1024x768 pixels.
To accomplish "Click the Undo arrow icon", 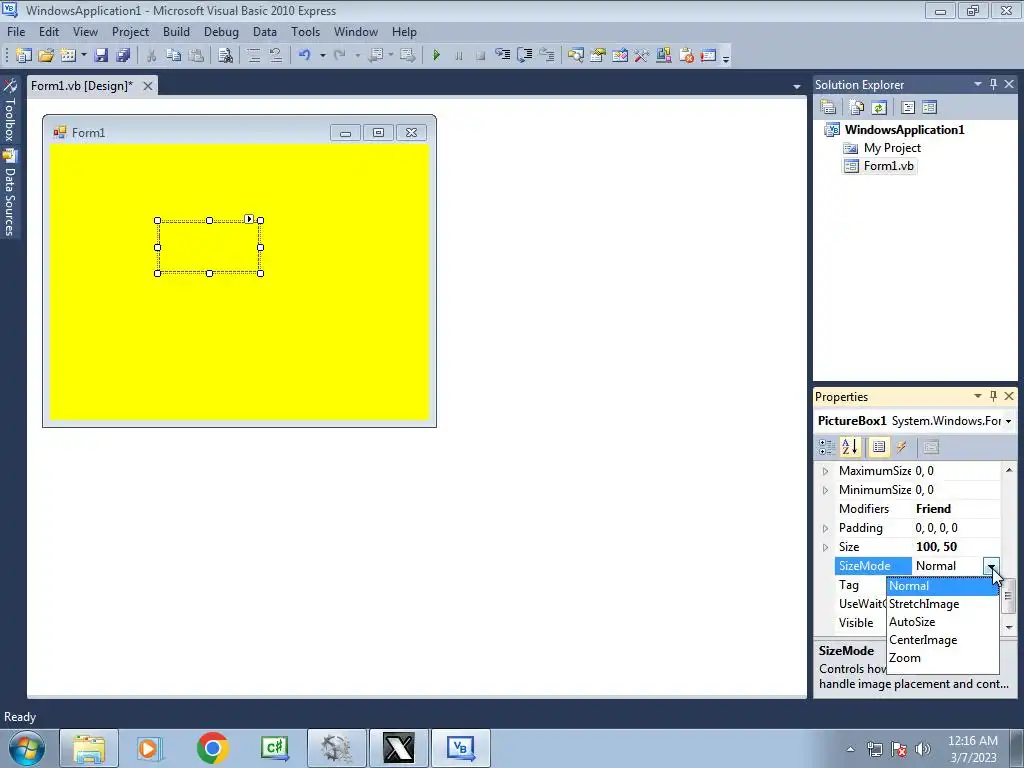I will [304, 56].
